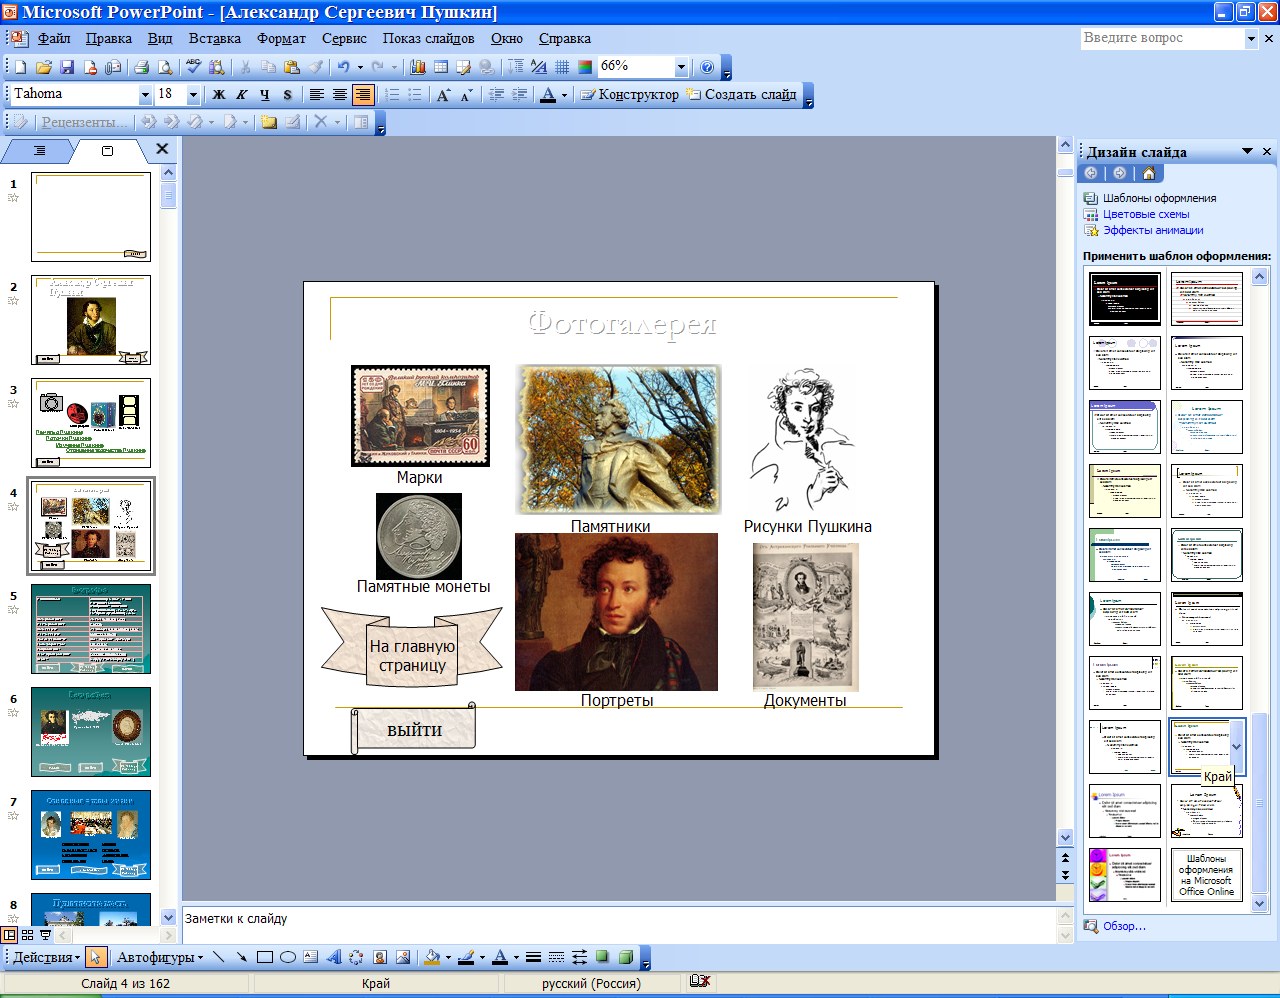Go back in the task pane

(x=1091, y=173)
